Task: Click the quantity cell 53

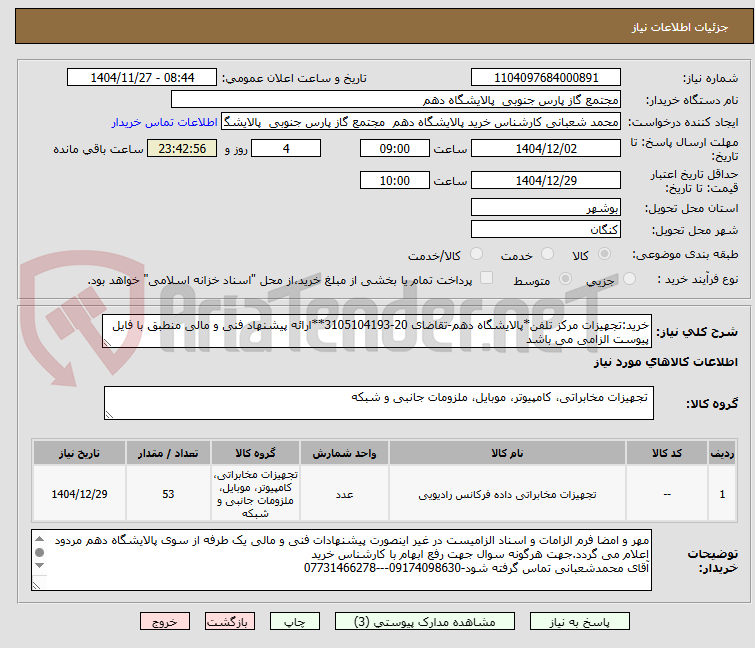Action: pos(168,494)
